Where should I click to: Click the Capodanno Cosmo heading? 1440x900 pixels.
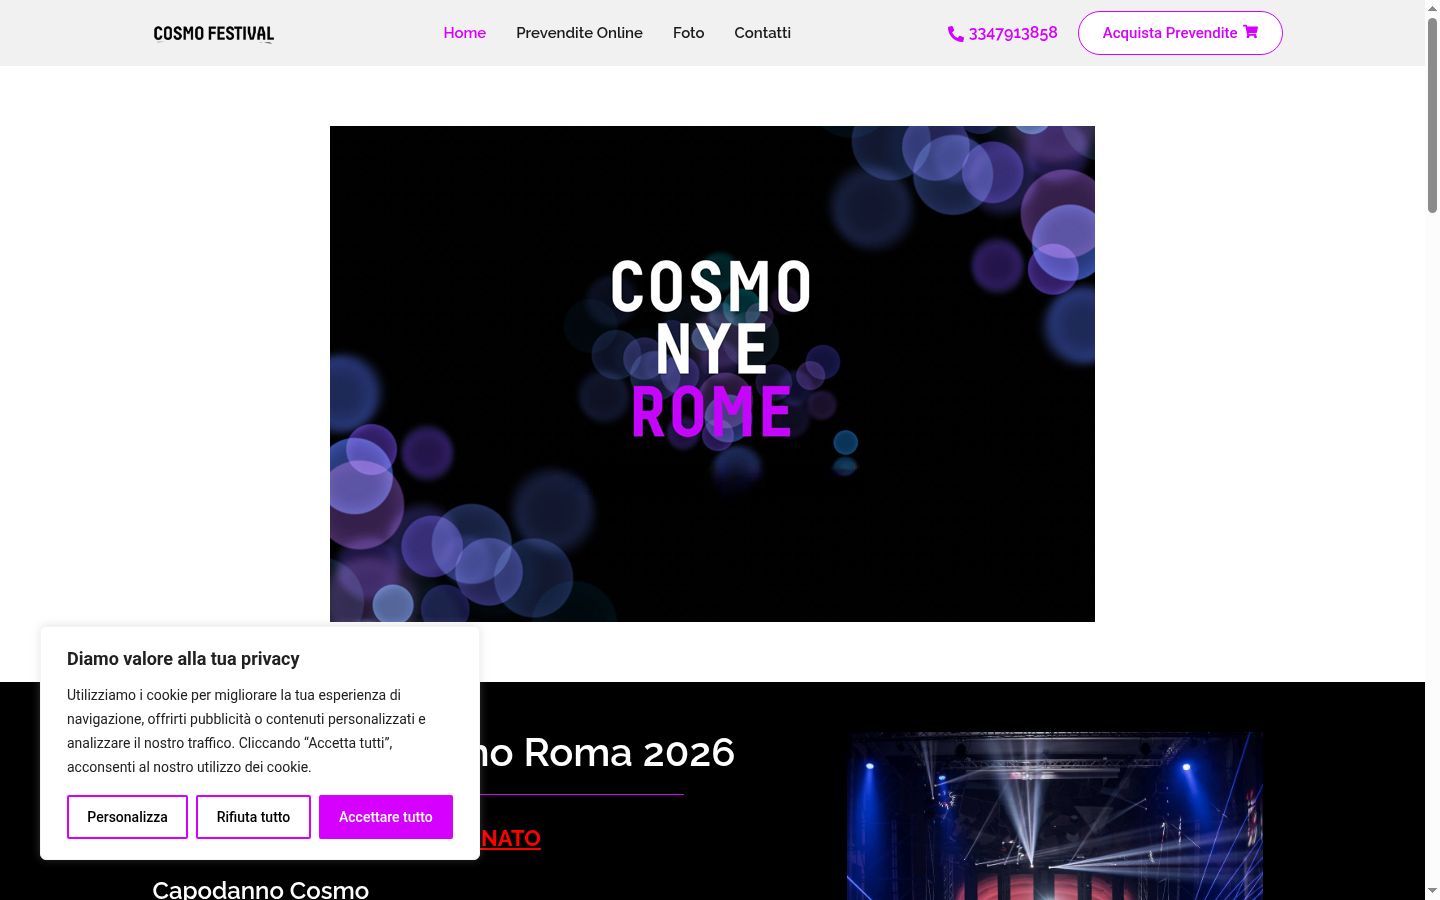tap(260, 889)
